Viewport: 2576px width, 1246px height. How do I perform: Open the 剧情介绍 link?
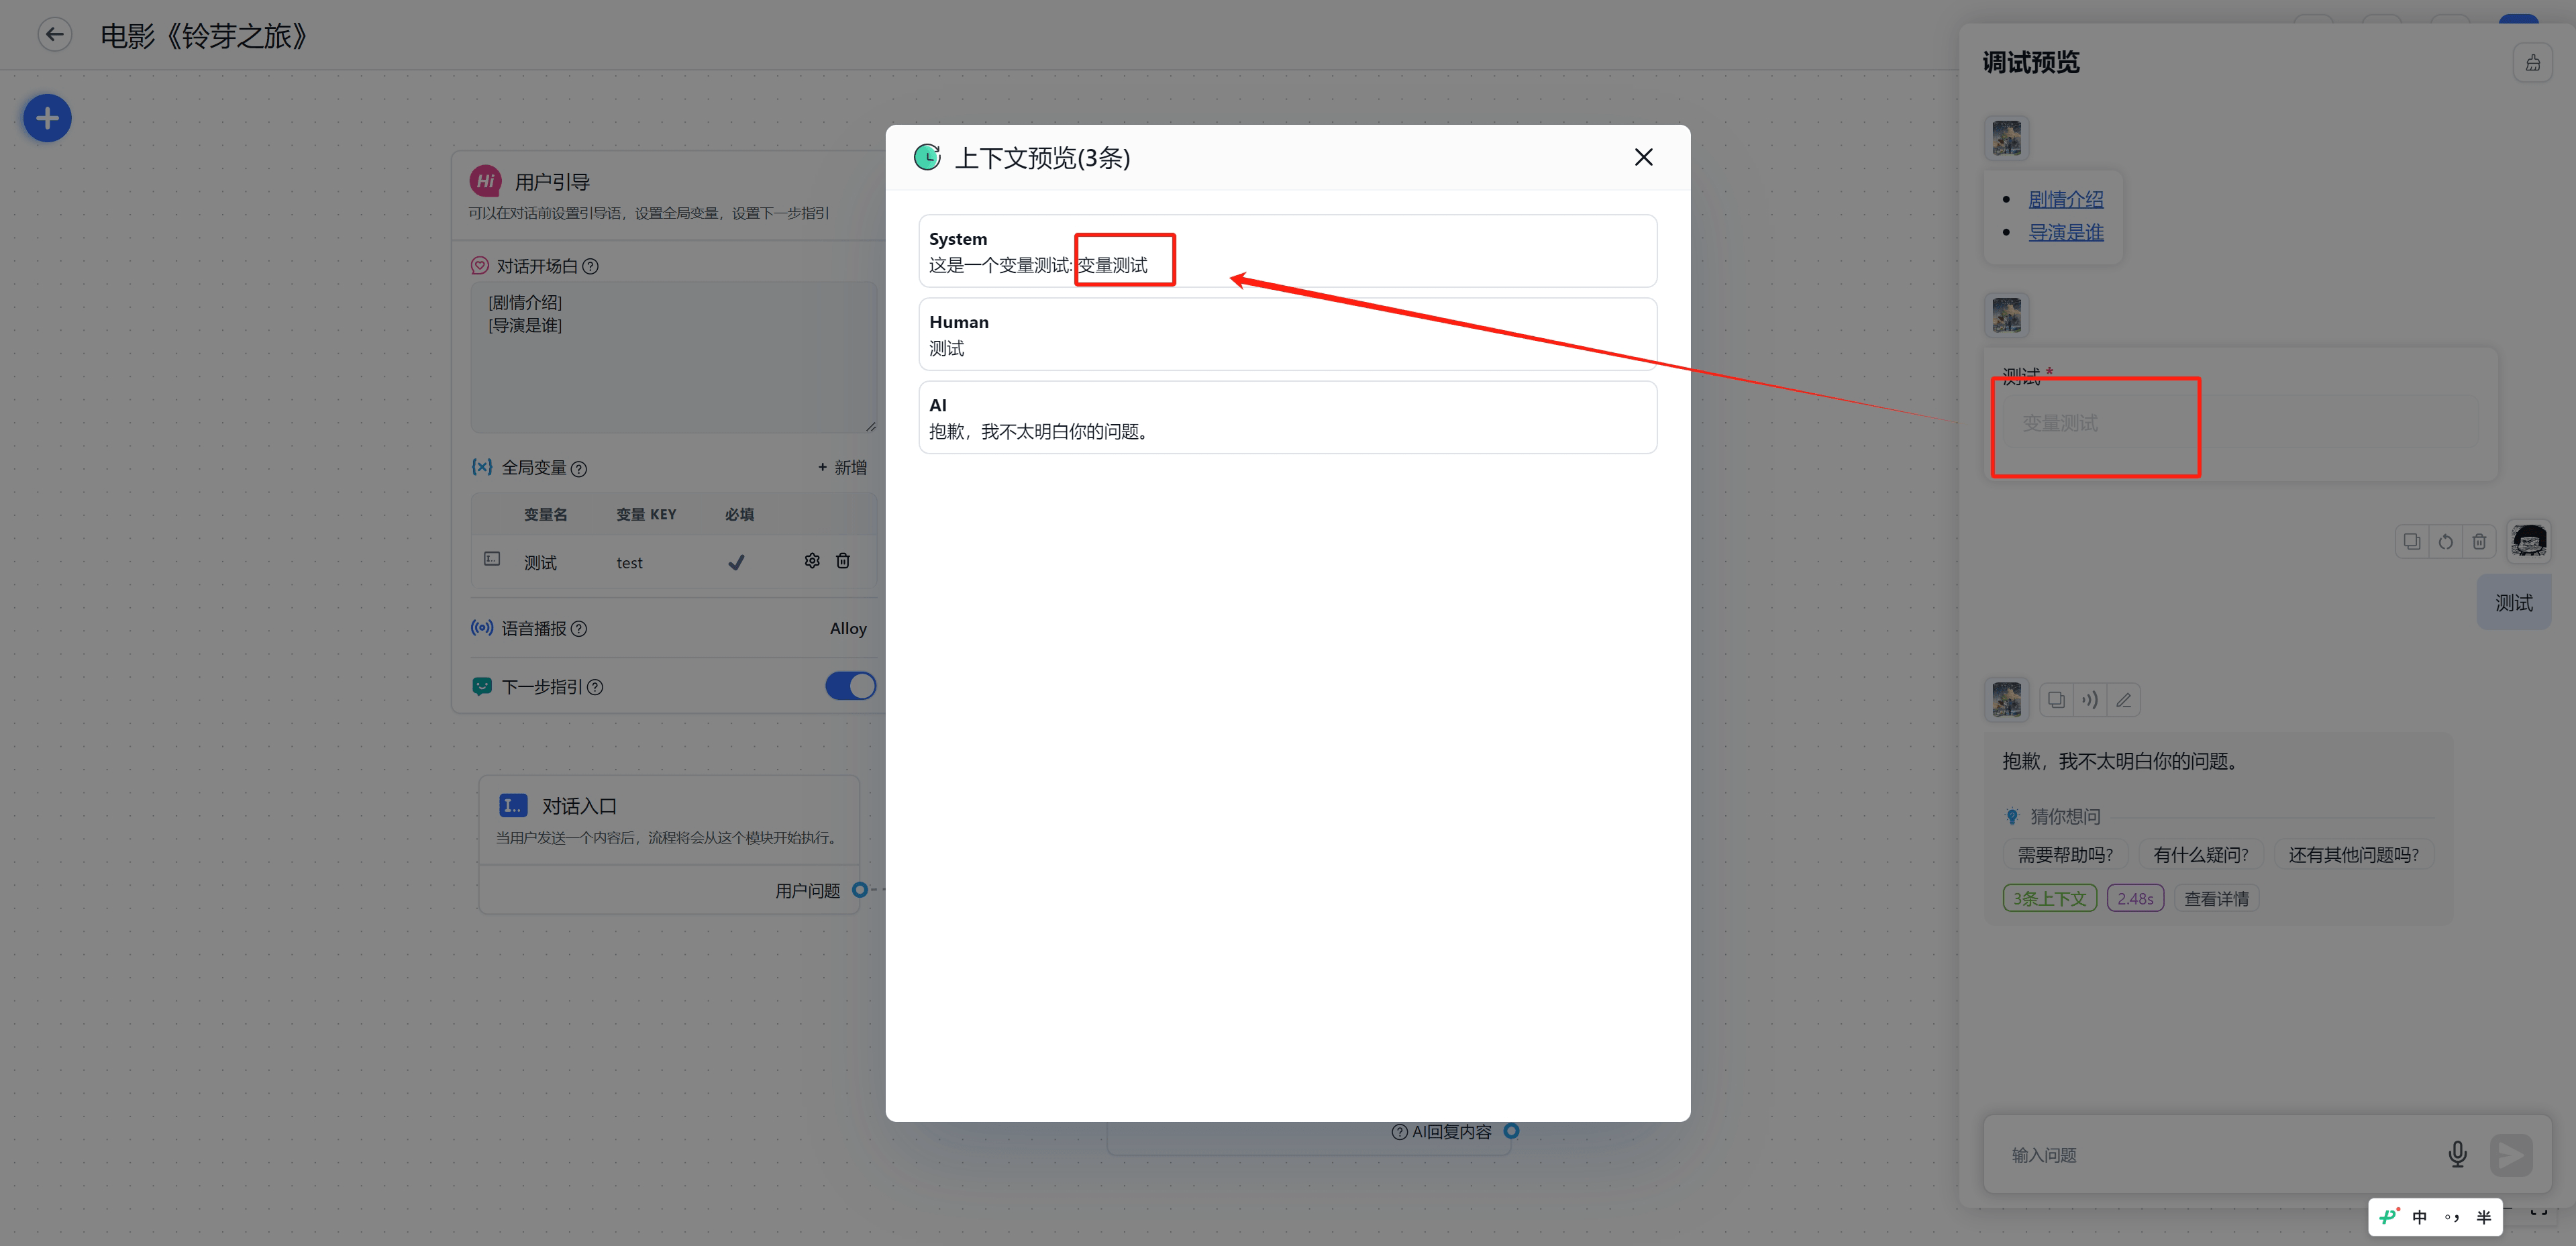(2065, 199)
